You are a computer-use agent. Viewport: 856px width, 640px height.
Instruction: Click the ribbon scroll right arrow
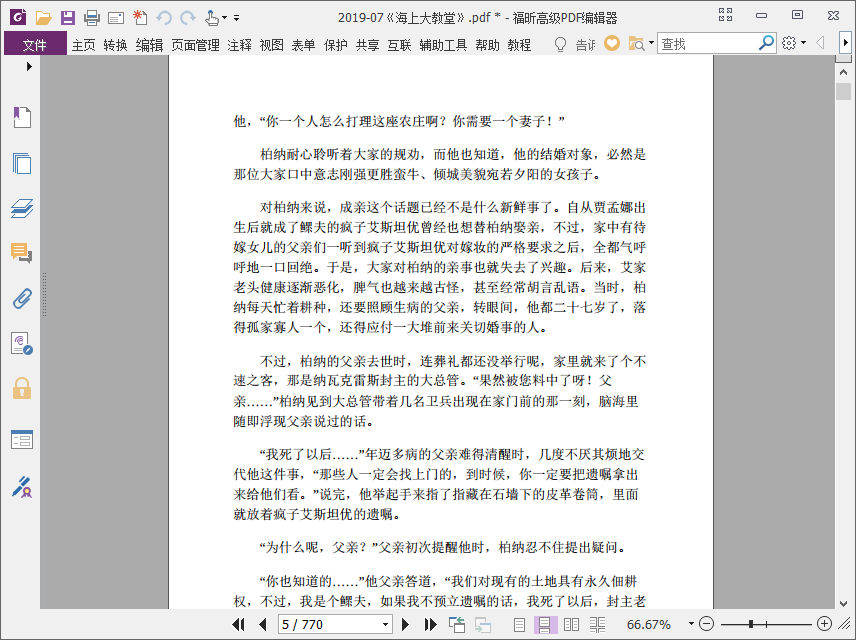(x=846, y=43)
